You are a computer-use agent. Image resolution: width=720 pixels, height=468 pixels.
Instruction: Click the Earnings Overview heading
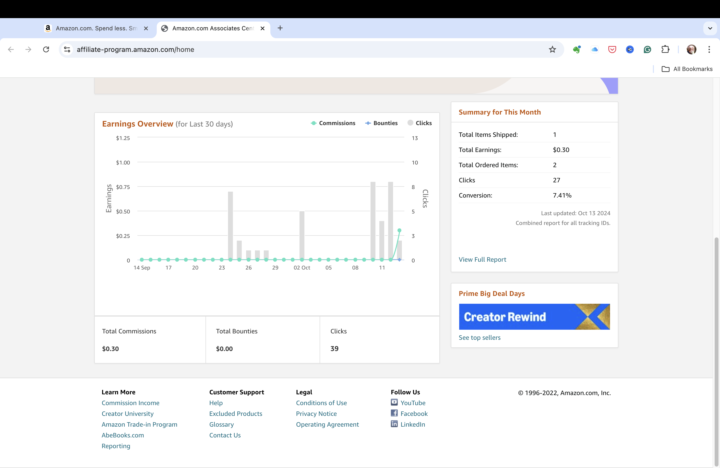pos(137,124)
